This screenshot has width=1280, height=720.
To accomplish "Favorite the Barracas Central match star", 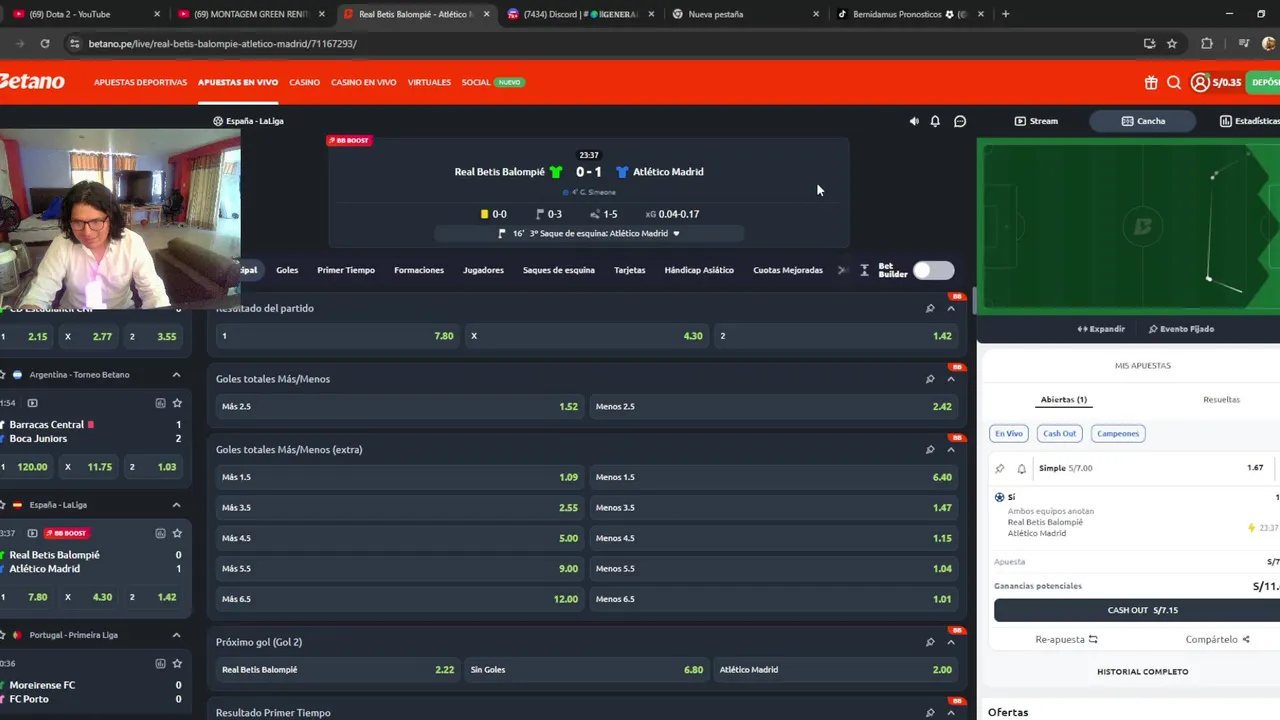I will [x=177, y=403].
